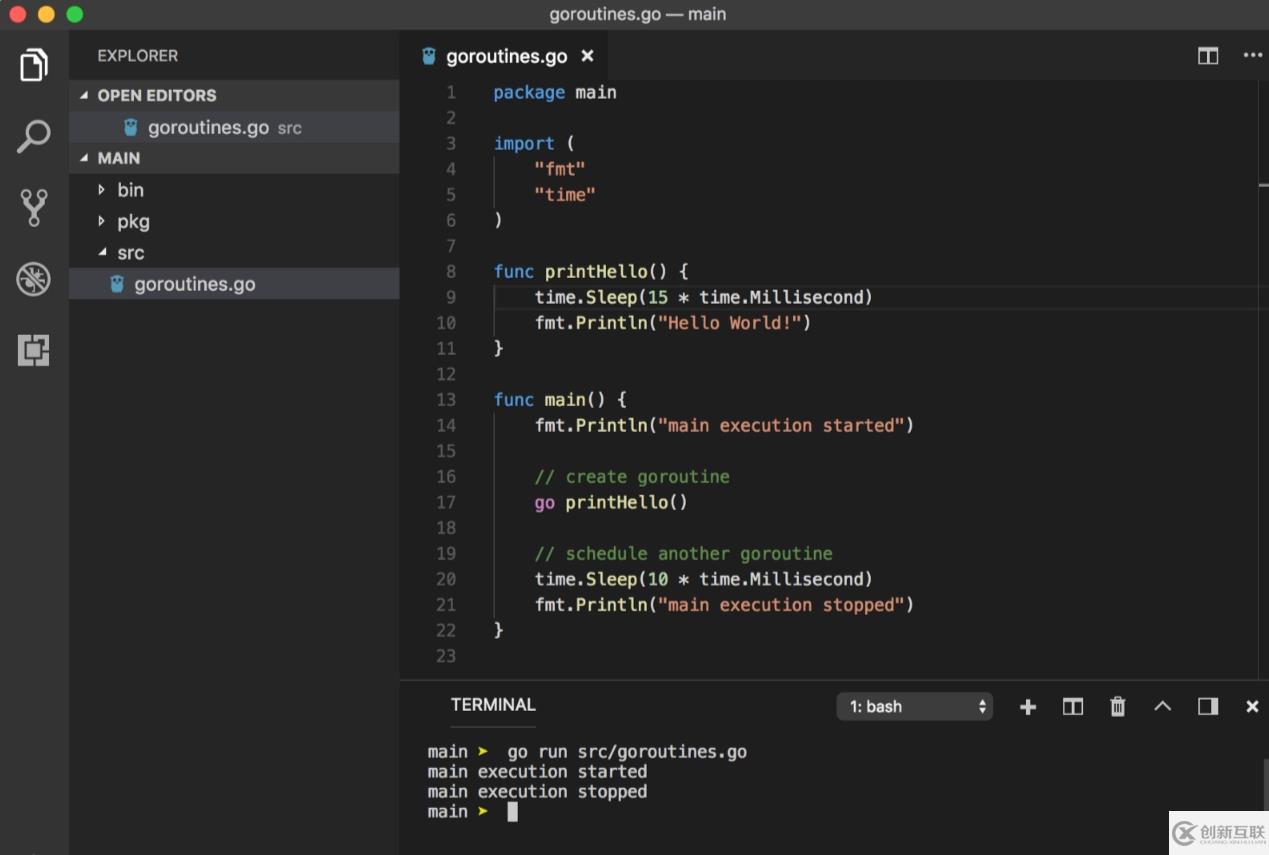Image resolution: width=1269 pixels, height=855 pixels.
Task: Click the Go icon beside goroutines.go in the Open Editors list
Action: coord(130,127)
